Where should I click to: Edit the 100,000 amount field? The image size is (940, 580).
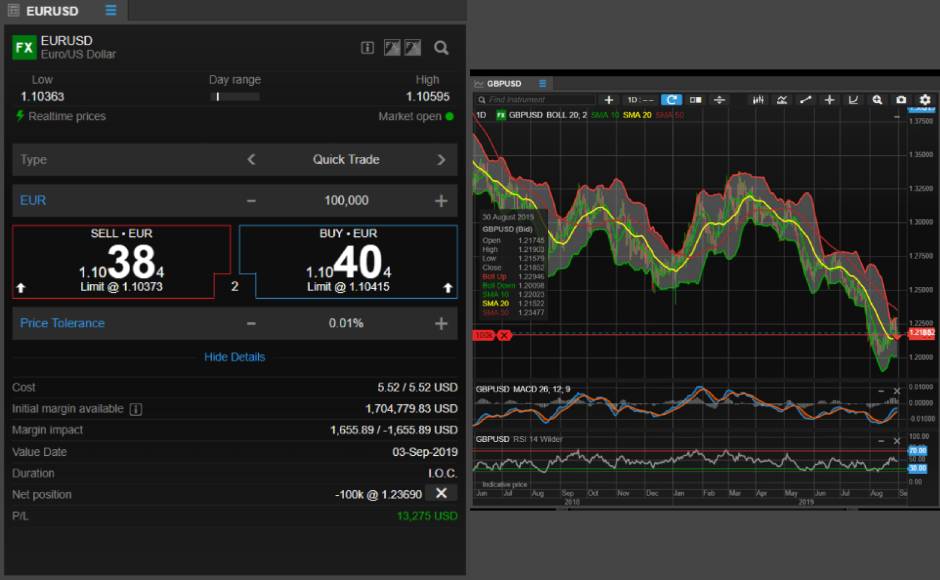[x=347, y=200]
